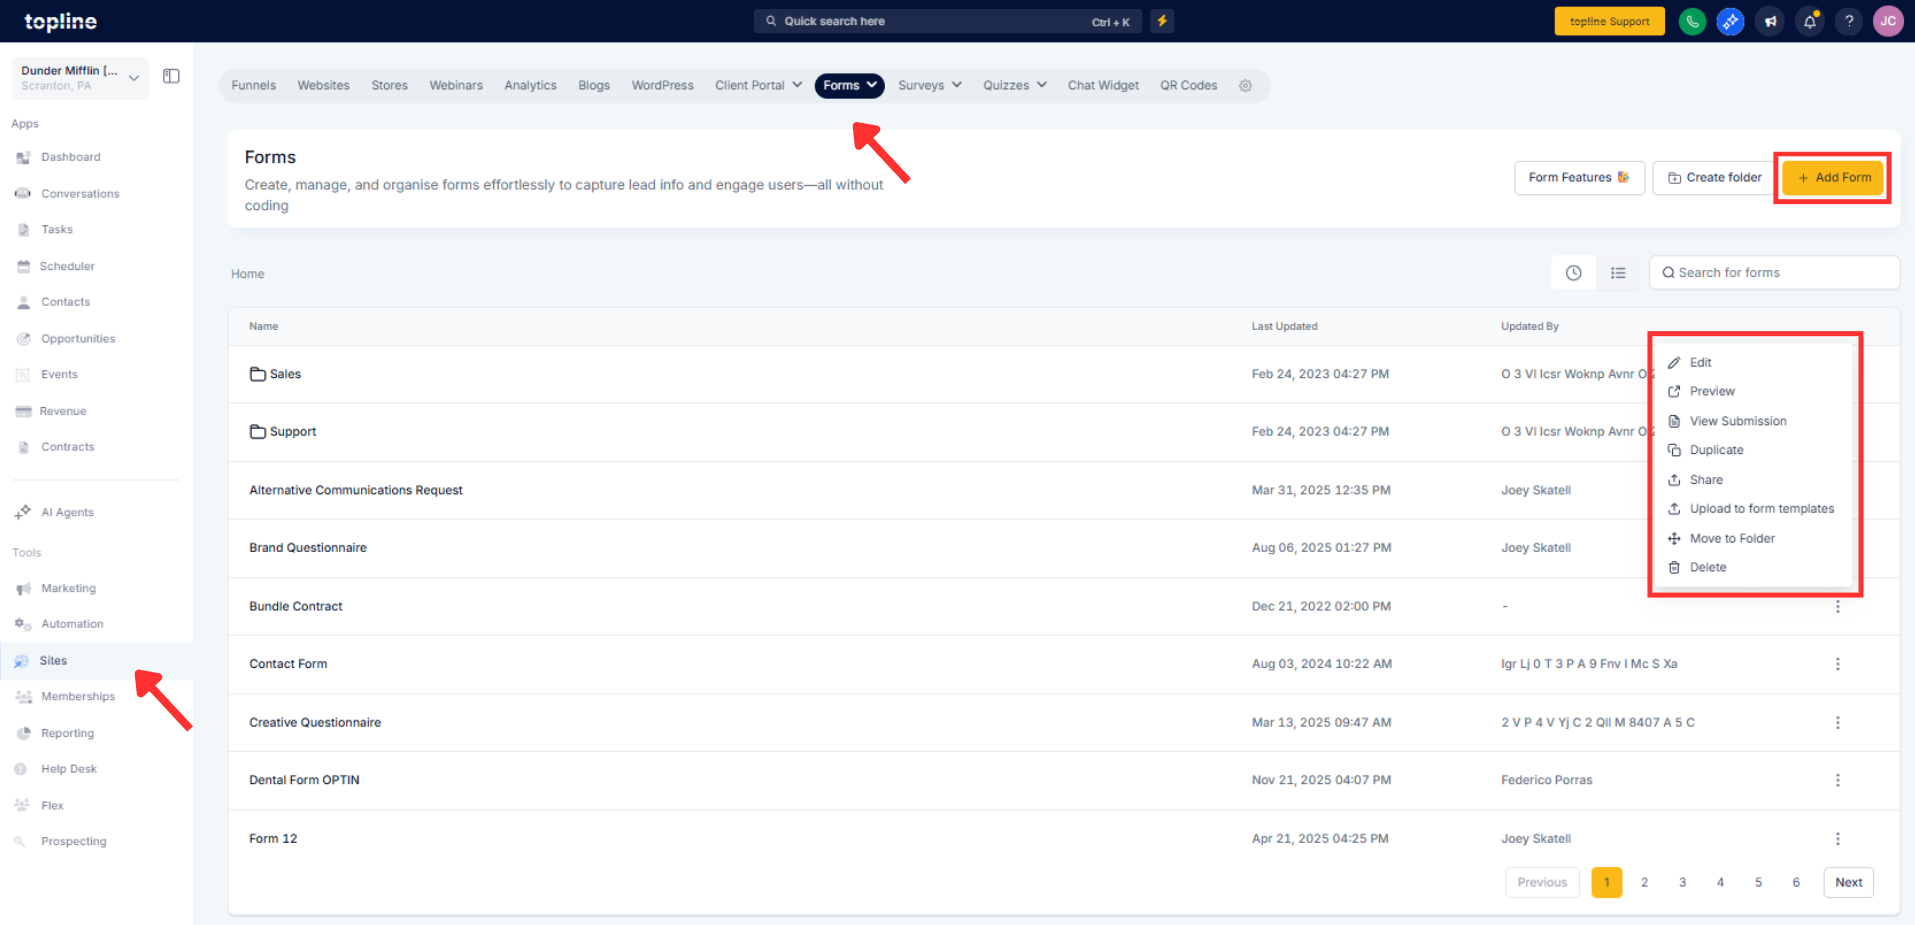The image size is (1915, 925).
Task: Open Prospecting in sidebar
Action: coord(73,842)
